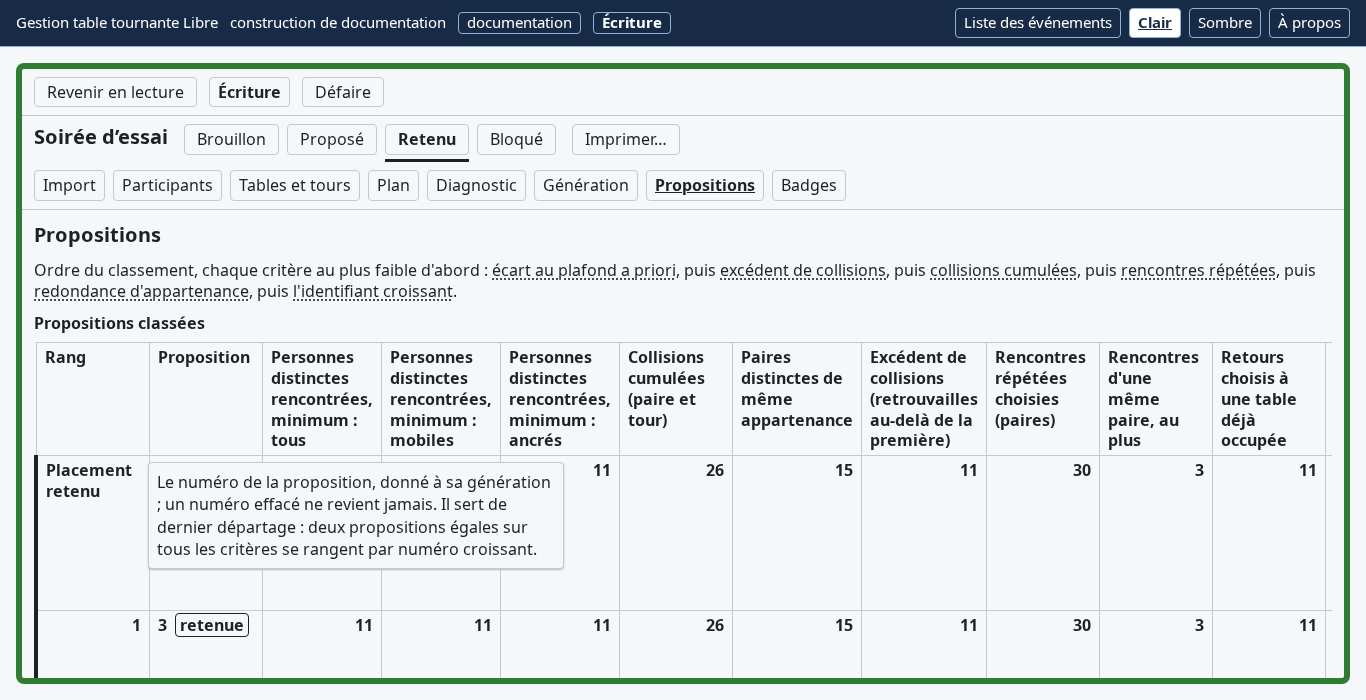Set status to Brouillon

coord(231,139)
